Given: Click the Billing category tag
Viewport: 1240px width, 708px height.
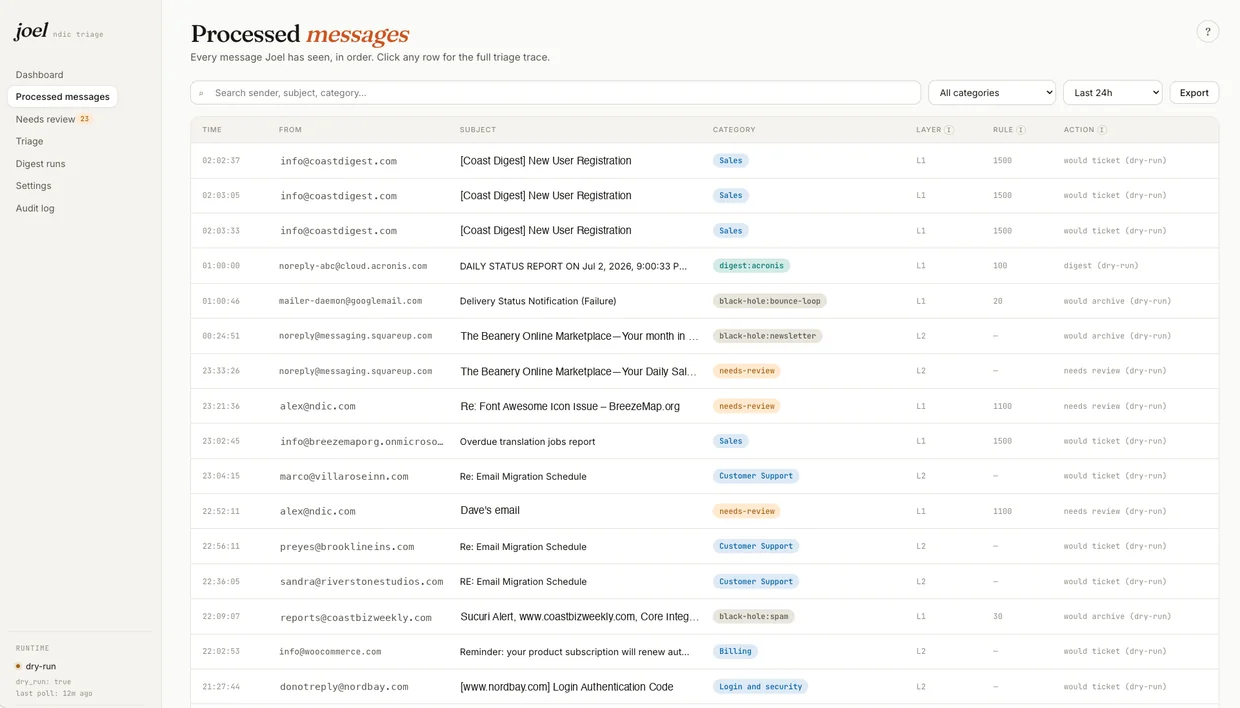Looking at the screenshot, I should (x=735, y=652).
